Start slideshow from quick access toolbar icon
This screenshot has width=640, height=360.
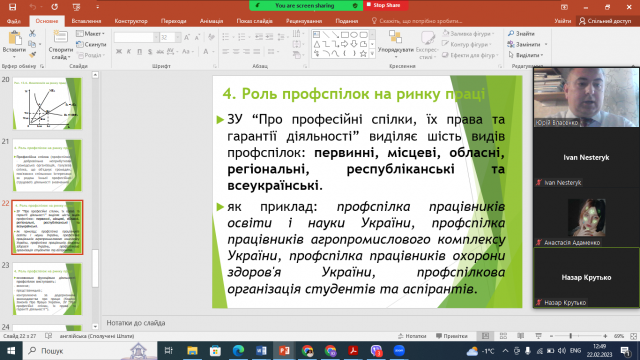(76, 7)
